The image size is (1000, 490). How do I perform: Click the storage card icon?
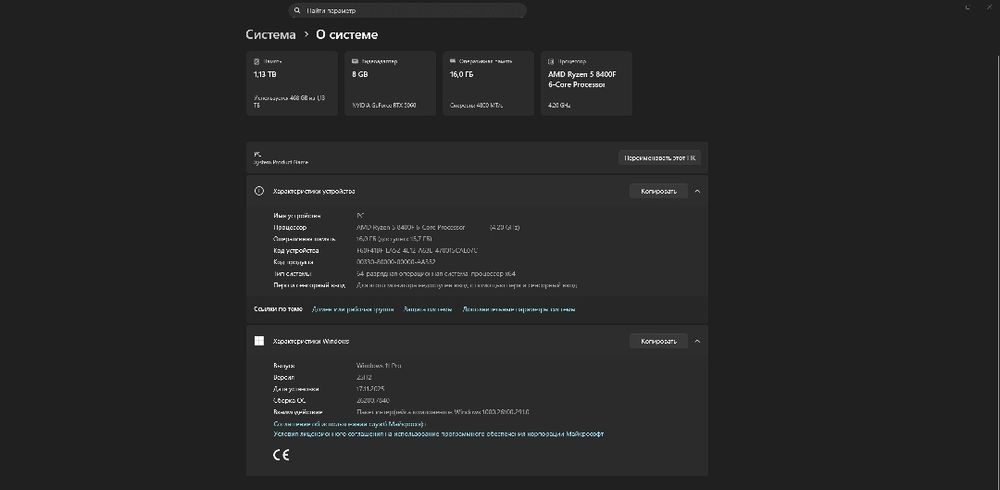[x=257, y=61]
